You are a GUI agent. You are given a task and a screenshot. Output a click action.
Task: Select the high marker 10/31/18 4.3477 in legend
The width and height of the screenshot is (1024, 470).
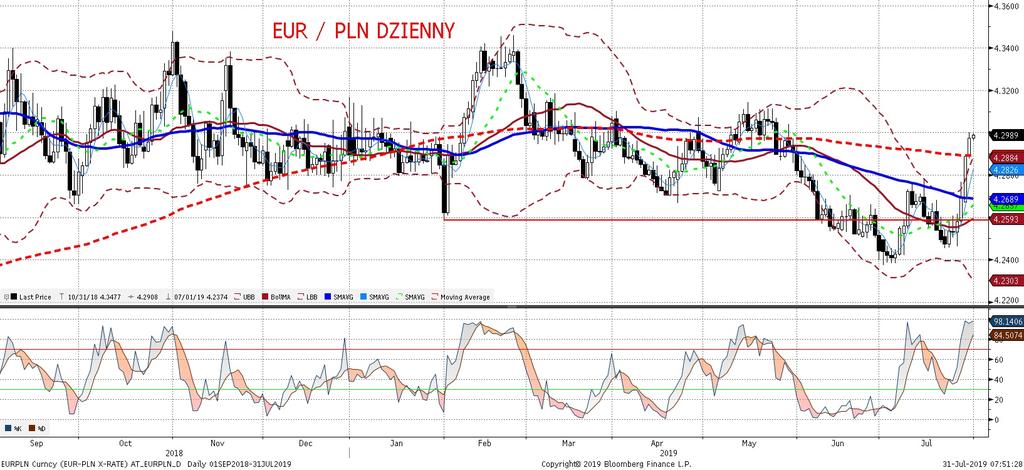pos(90,297)
